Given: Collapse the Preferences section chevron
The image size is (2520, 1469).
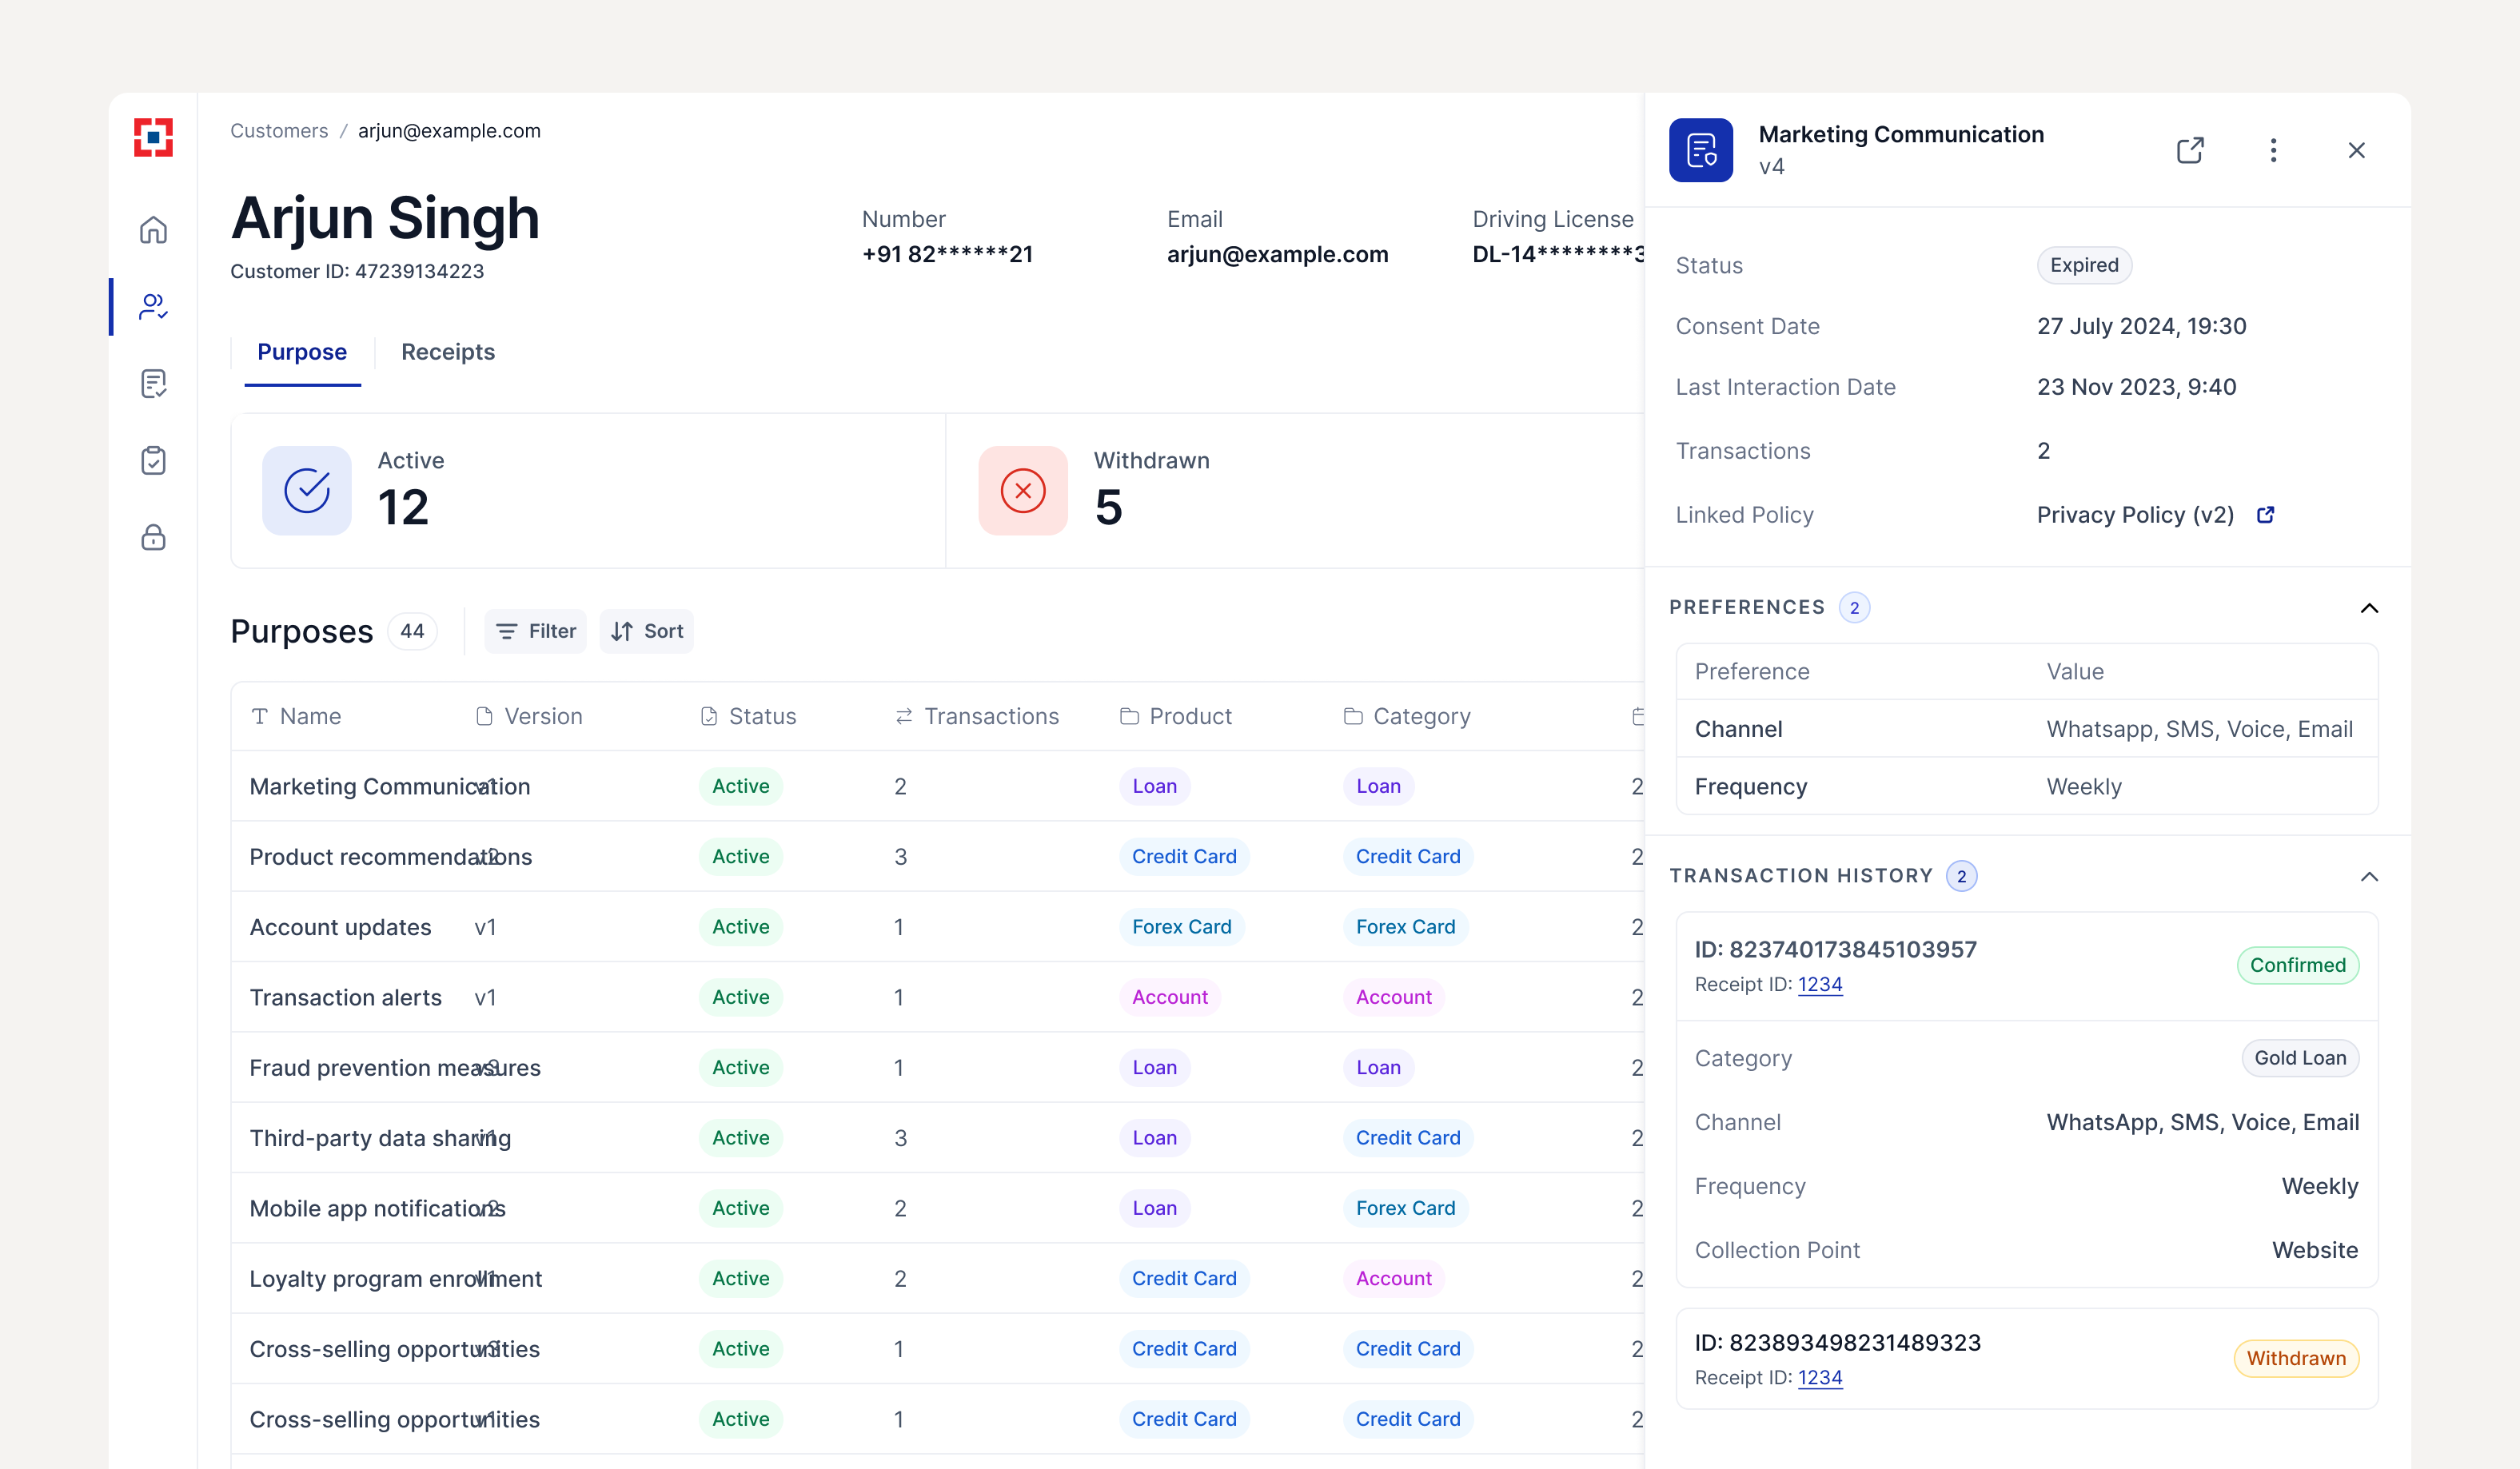Looking at the screenshot, I should (2369, 608).
